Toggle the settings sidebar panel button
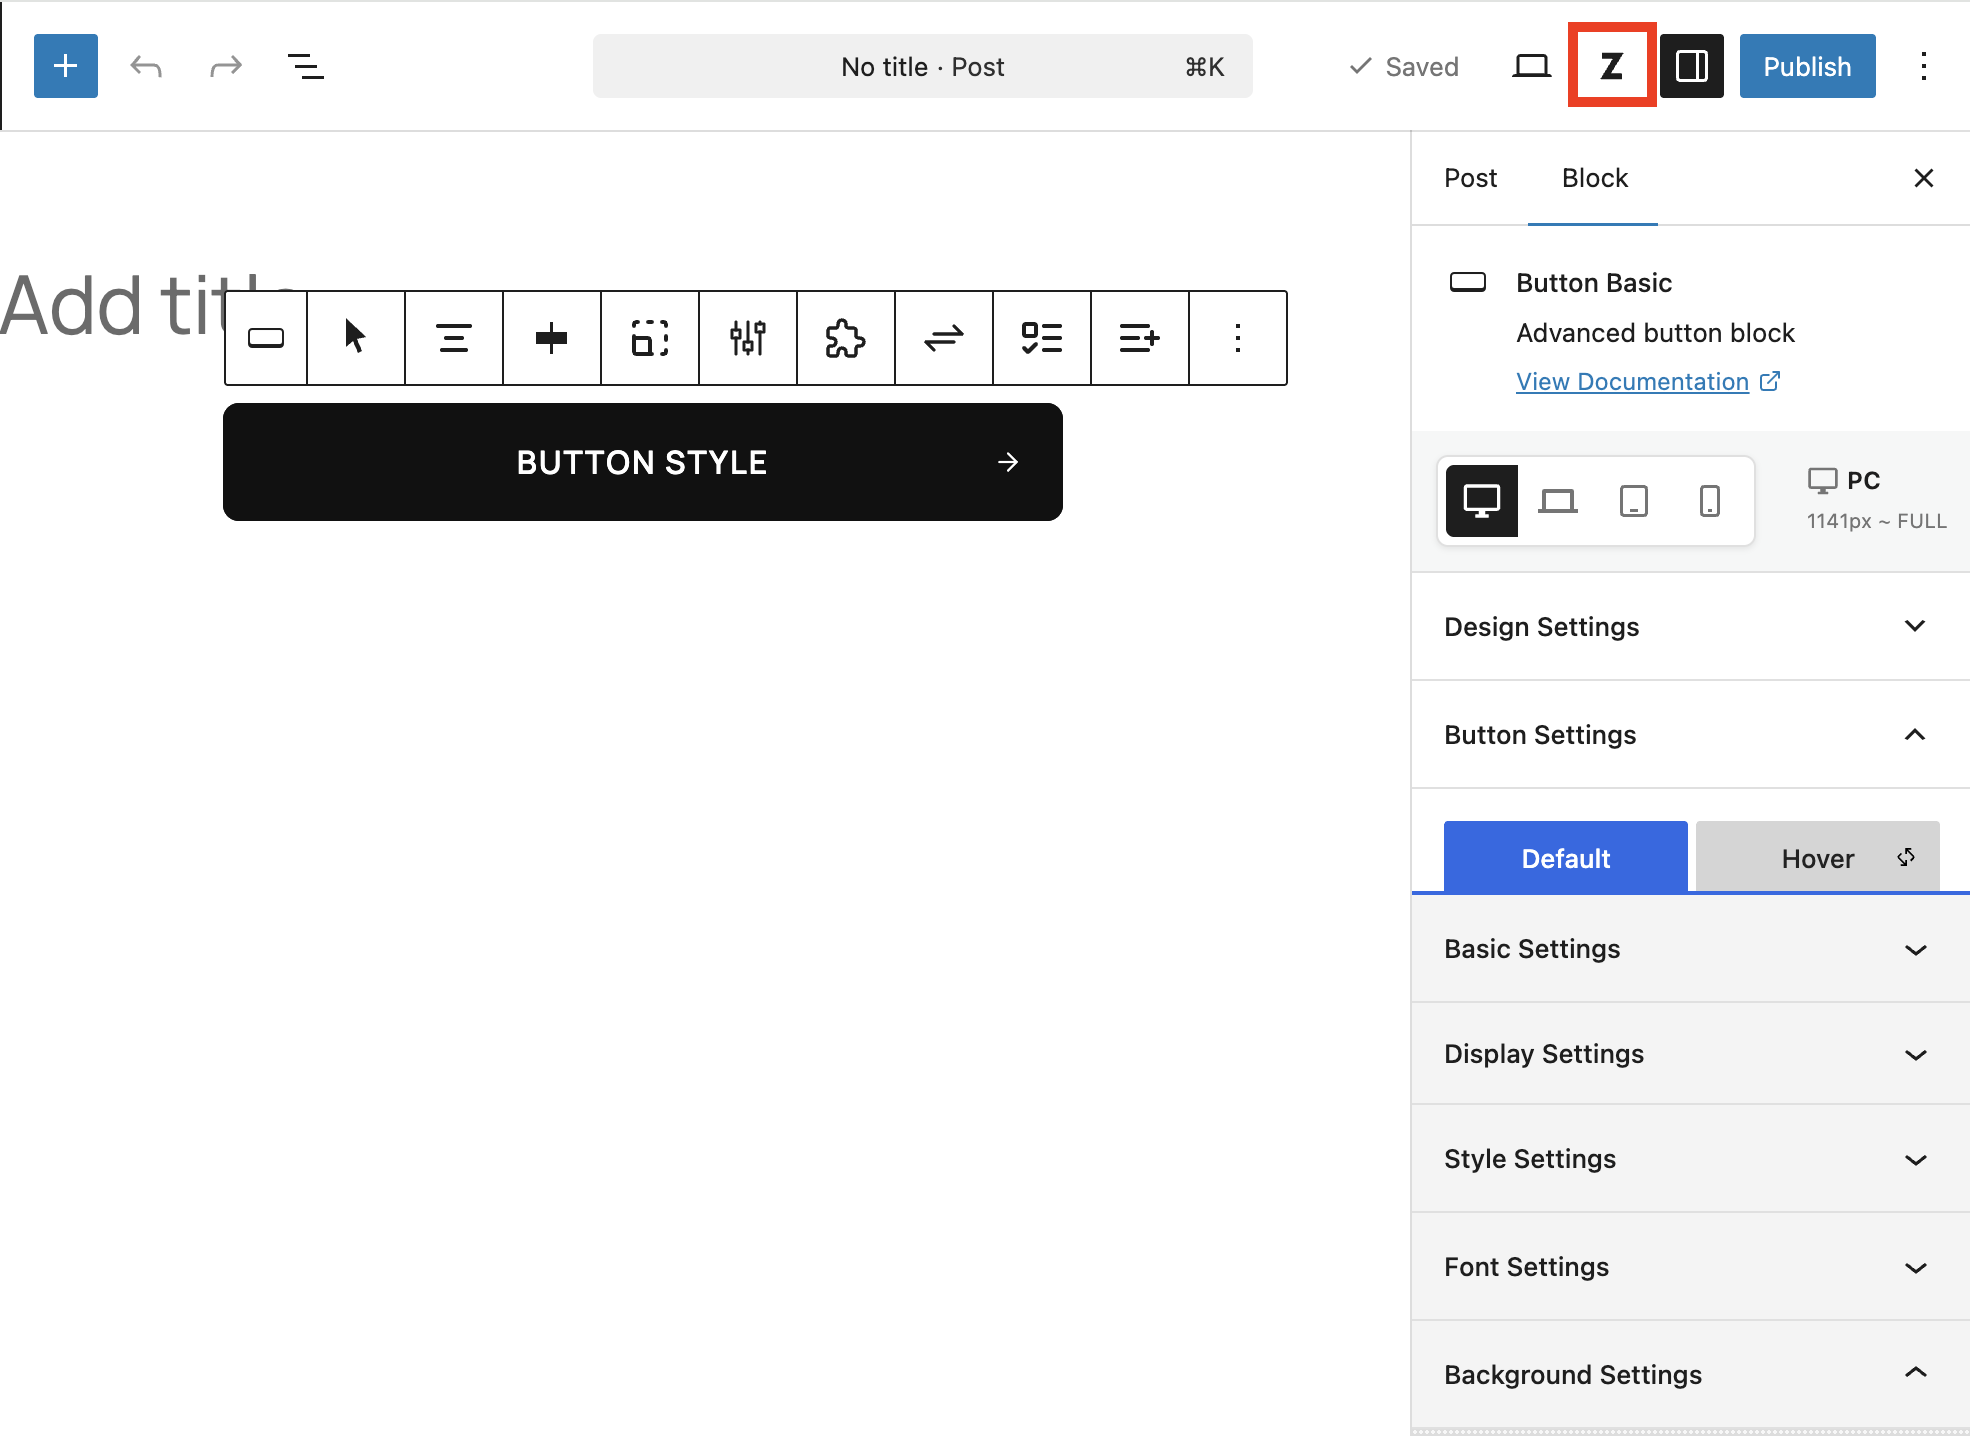 (x=1691, y=66)
